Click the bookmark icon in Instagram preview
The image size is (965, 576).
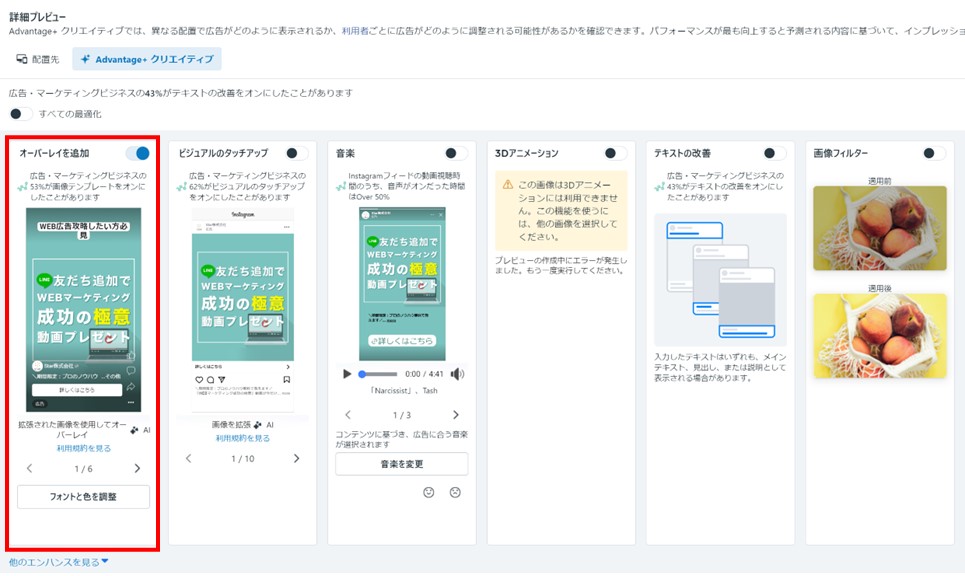[x=286, y=380]
